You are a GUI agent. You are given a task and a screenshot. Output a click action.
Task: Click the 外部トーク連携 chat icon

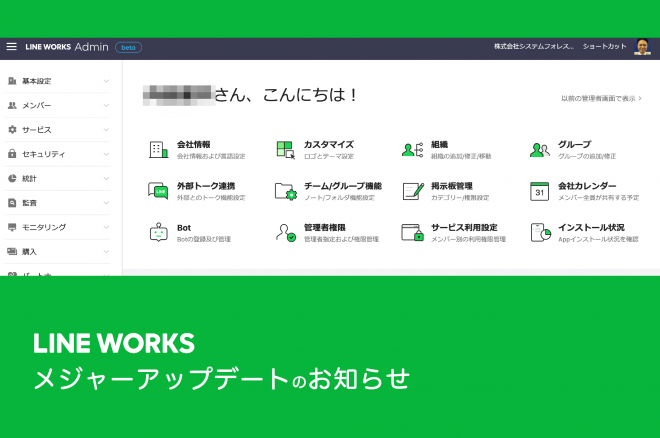(158, 191)
